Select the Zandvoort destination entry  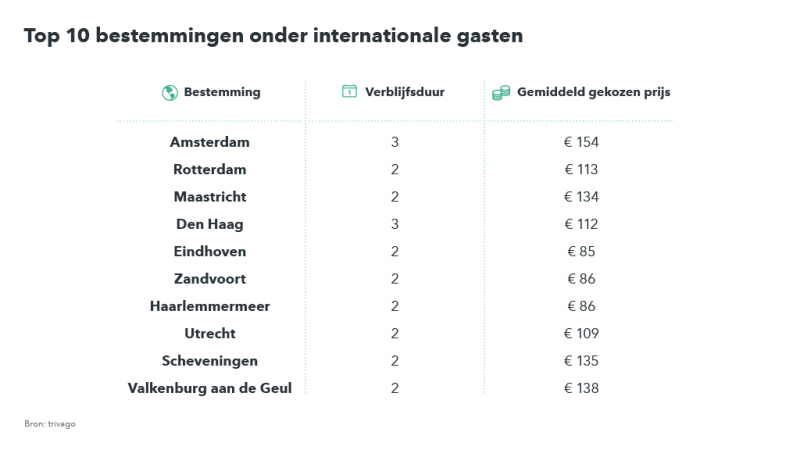pyautogui.click(x=210, y=278)
